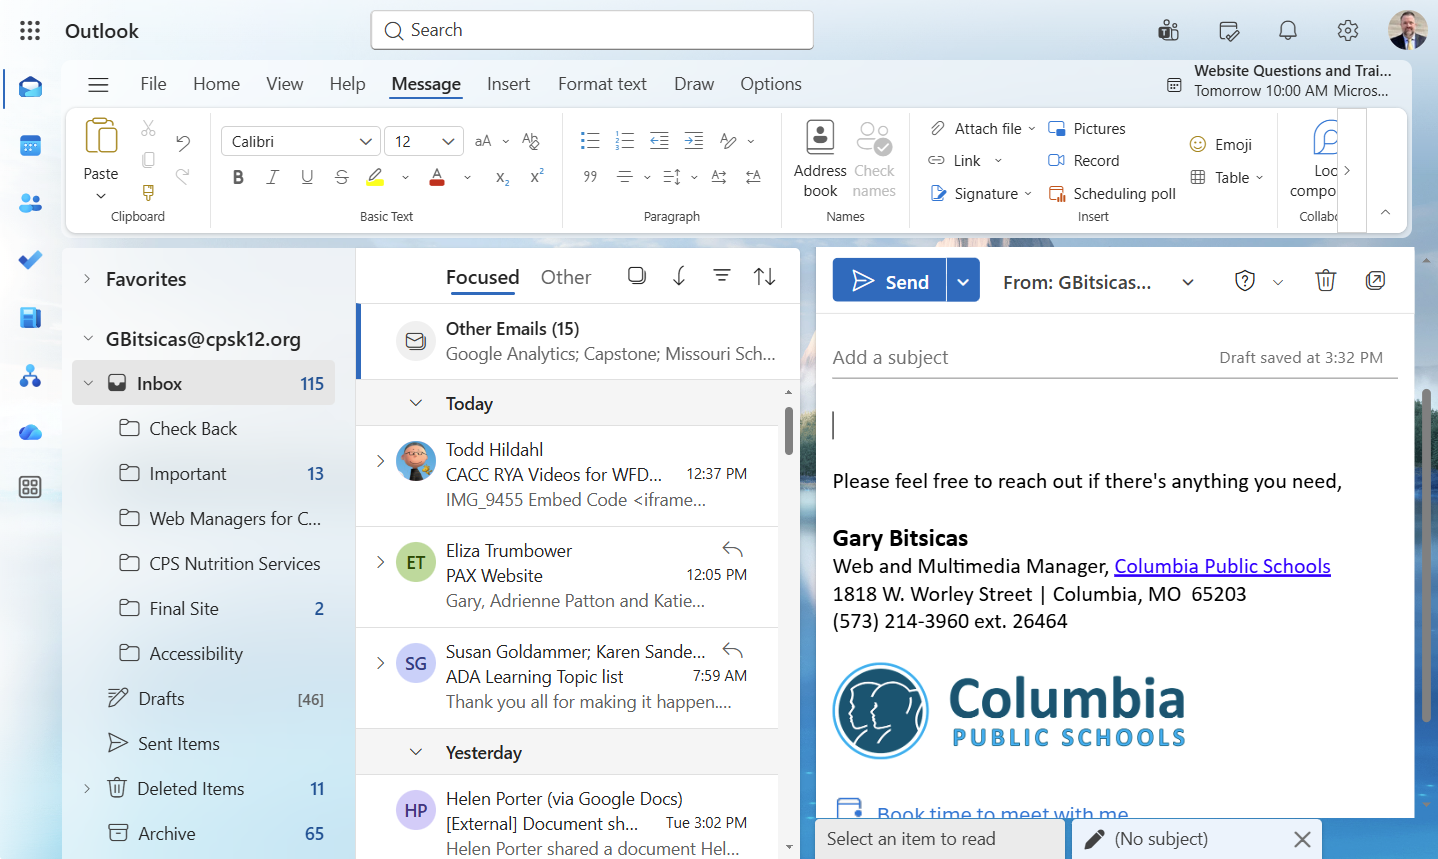The width and height of the screenshot is (1438, 859).
Task: Open Teams chat icon in header
Action: (1168, 31)
